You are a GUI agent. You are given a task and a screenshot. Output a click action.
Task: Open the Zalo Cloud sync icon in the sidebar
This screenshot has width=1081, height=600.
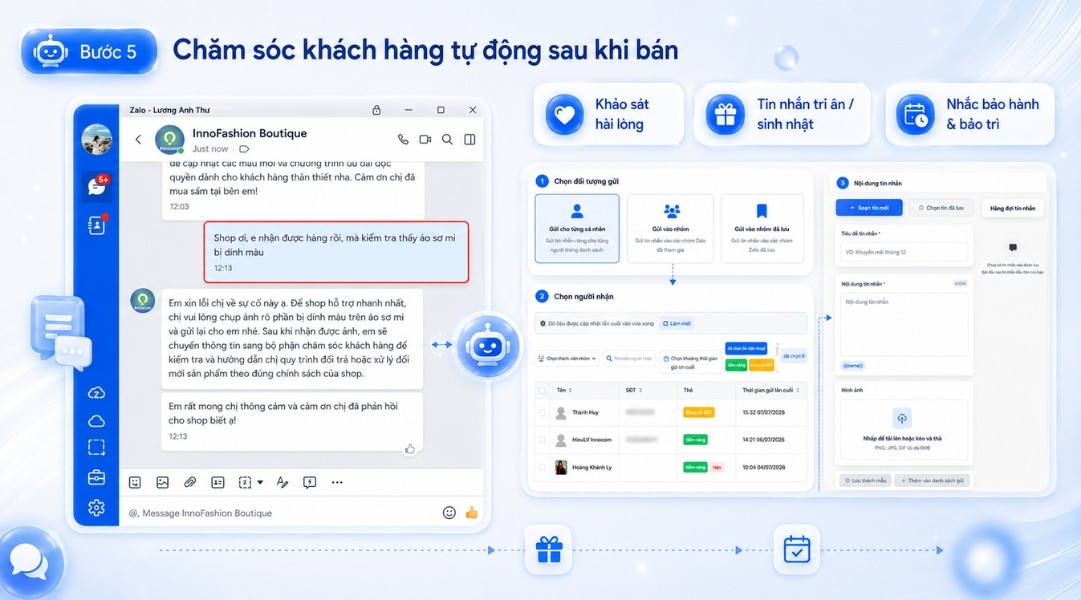click(97, 393)
